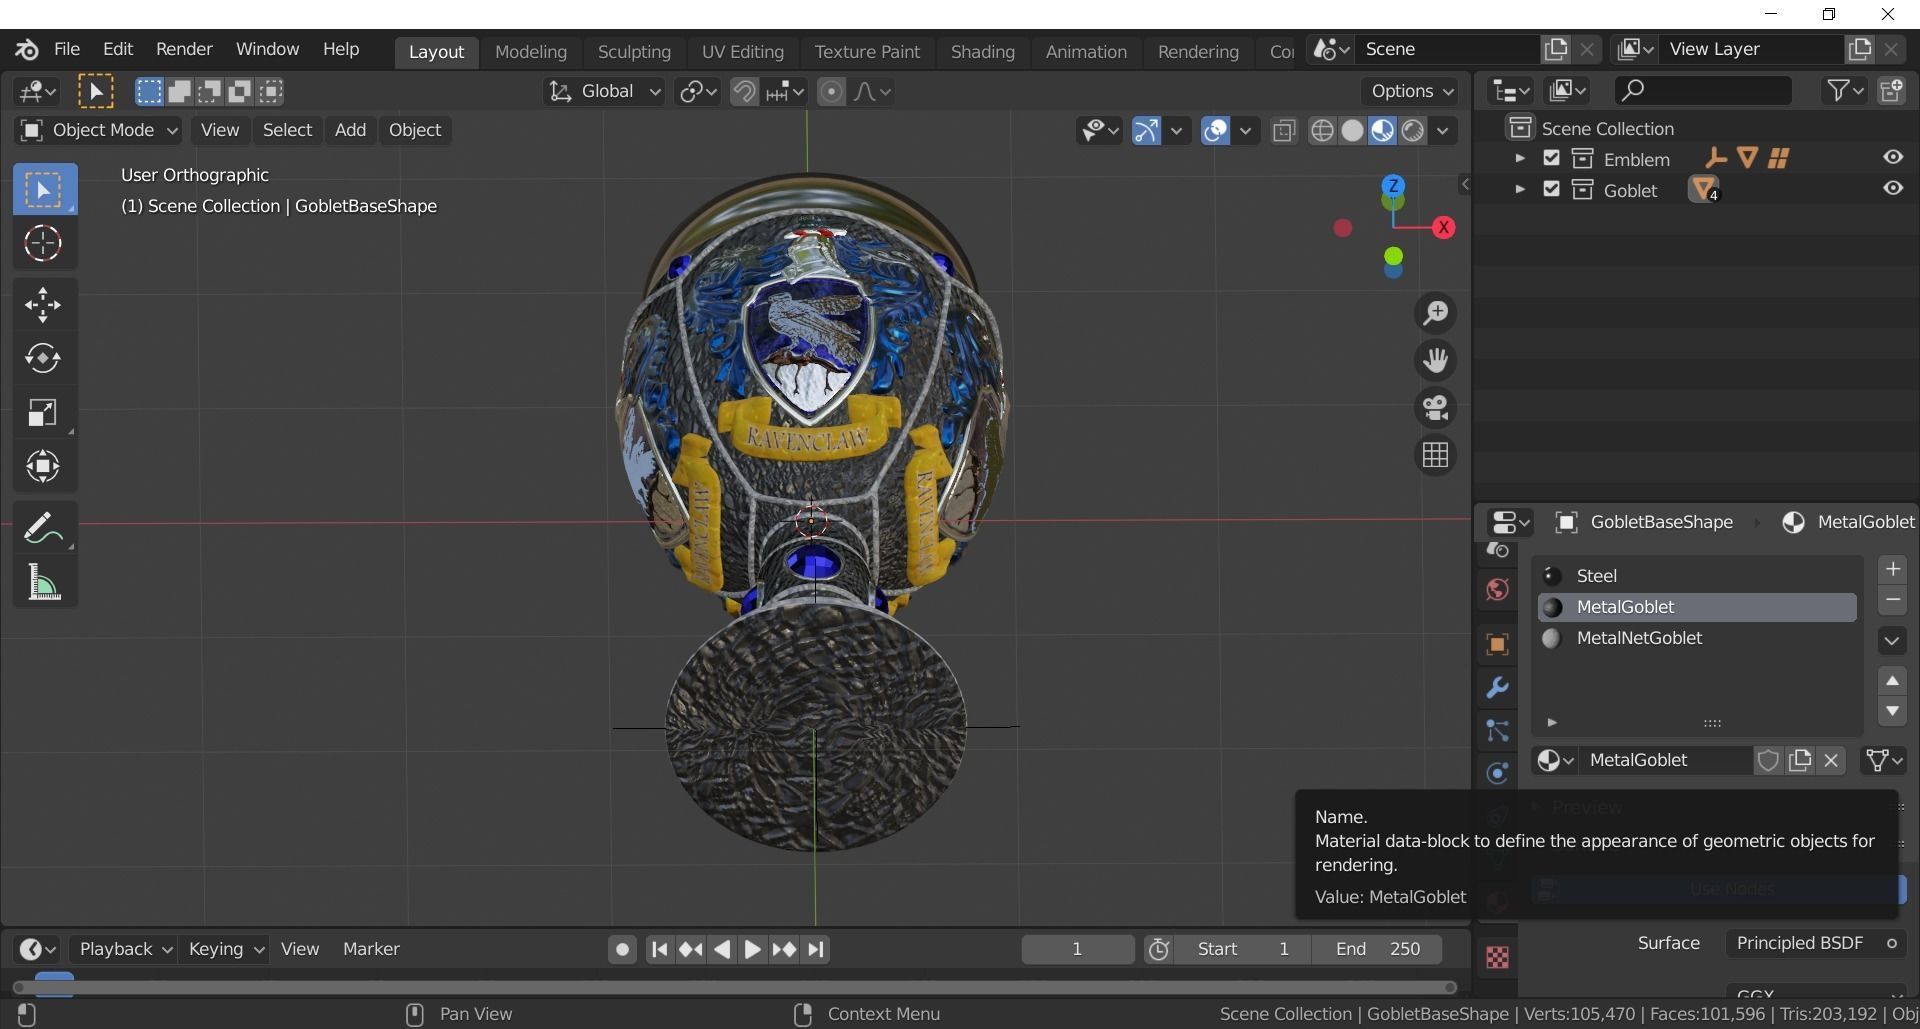Viewport: 1920px width, 1029px height.
Task: Switch to the UV Editing workspace
Action: click(x=742, y=52)
